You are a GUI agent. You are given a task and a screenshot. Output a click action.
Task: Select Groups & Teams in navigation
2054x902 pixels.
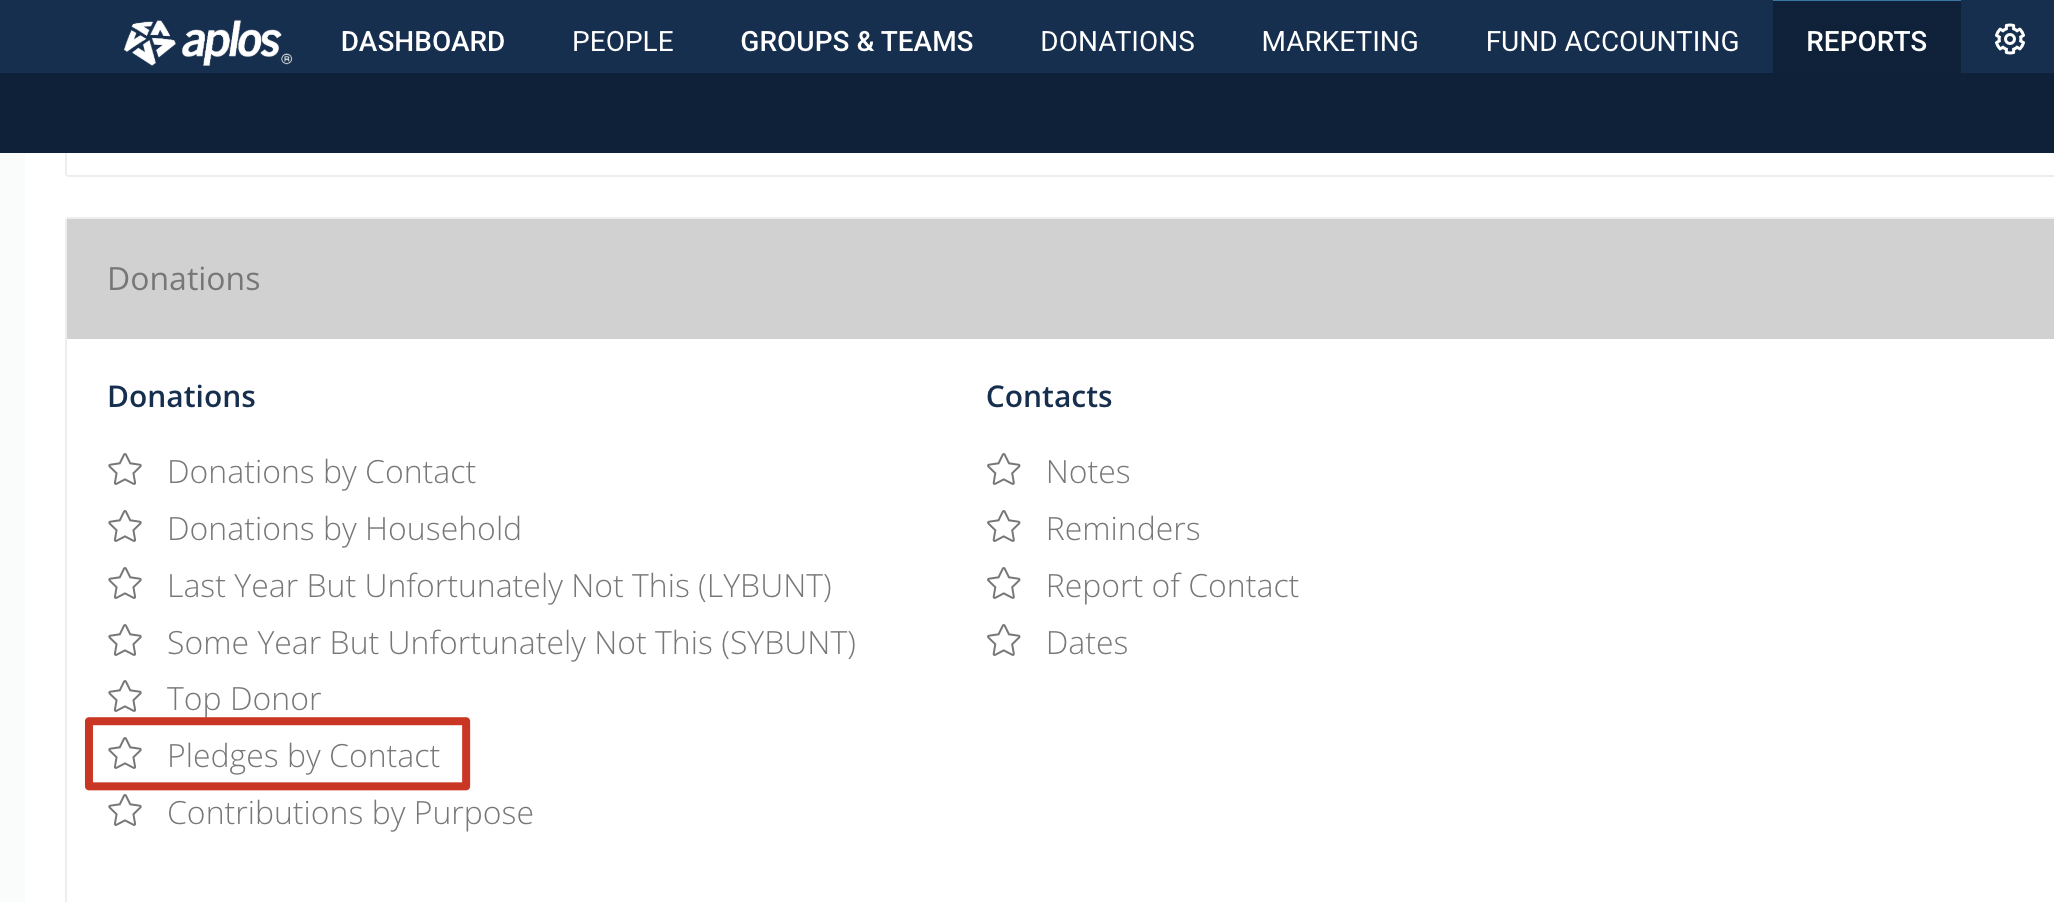pyautogui.click(x=857, y=41)
